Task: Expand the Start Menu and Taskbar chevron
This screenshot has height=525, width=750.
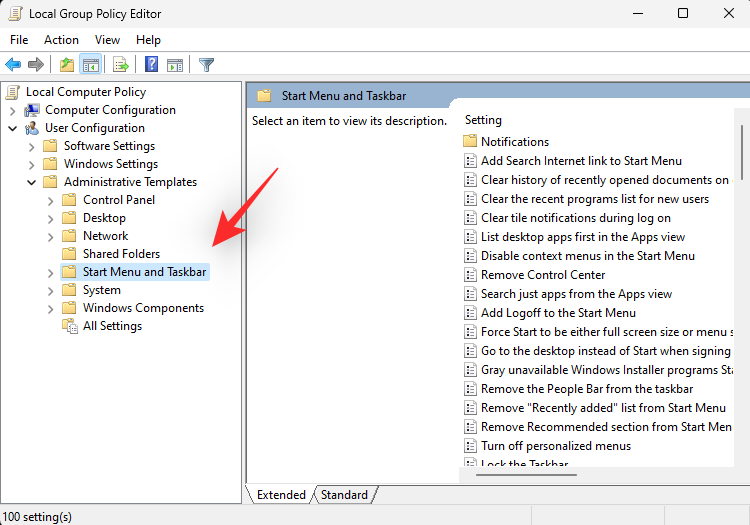Action: click(51, 273)
